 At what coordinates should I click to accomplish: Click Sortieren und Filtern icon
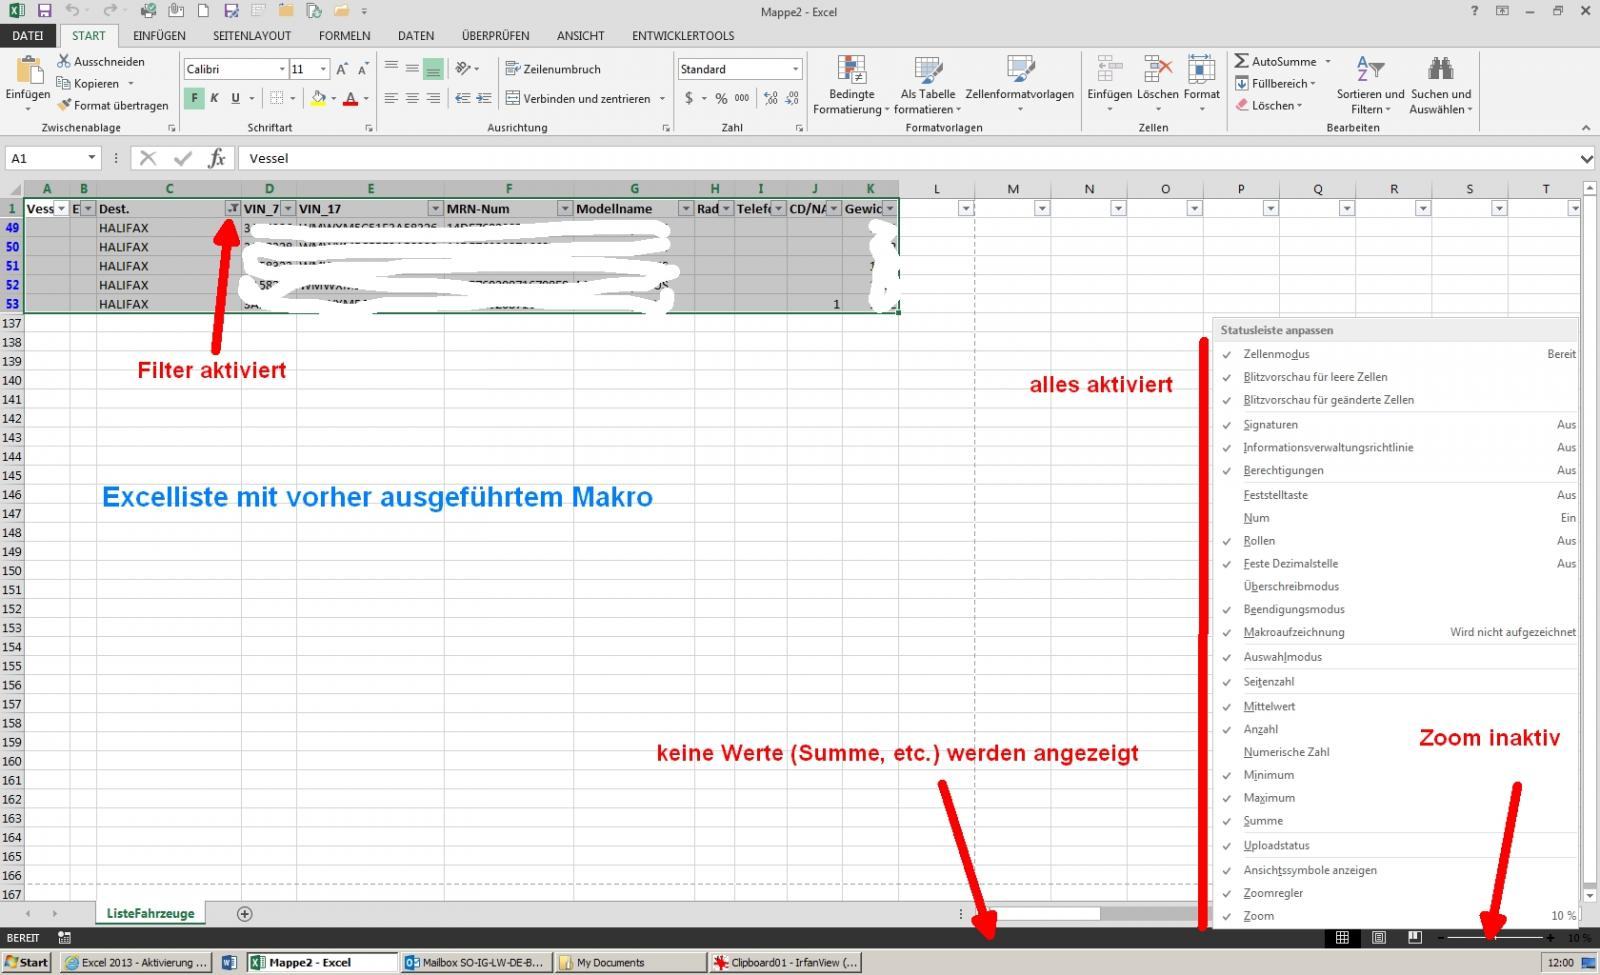click(1370, 69)
